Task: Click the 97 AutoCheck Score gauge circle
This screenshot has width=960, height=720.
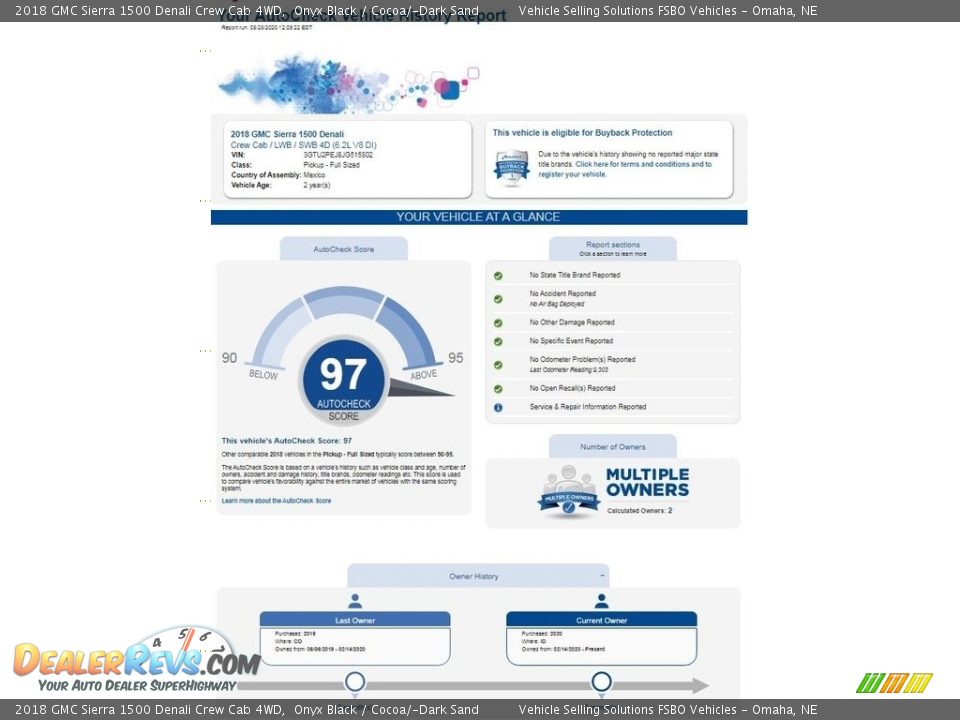Action: [343, 380]
